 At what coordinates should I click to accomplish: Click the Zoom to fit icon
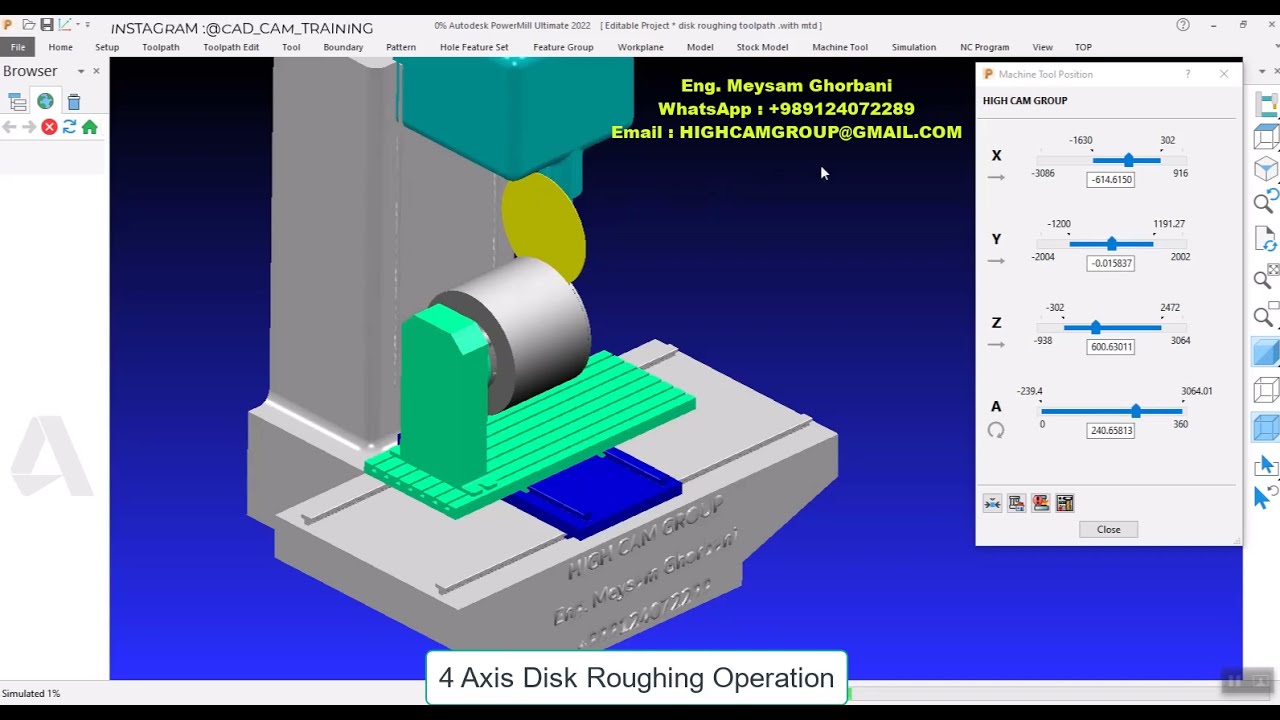click(1267, 277)
